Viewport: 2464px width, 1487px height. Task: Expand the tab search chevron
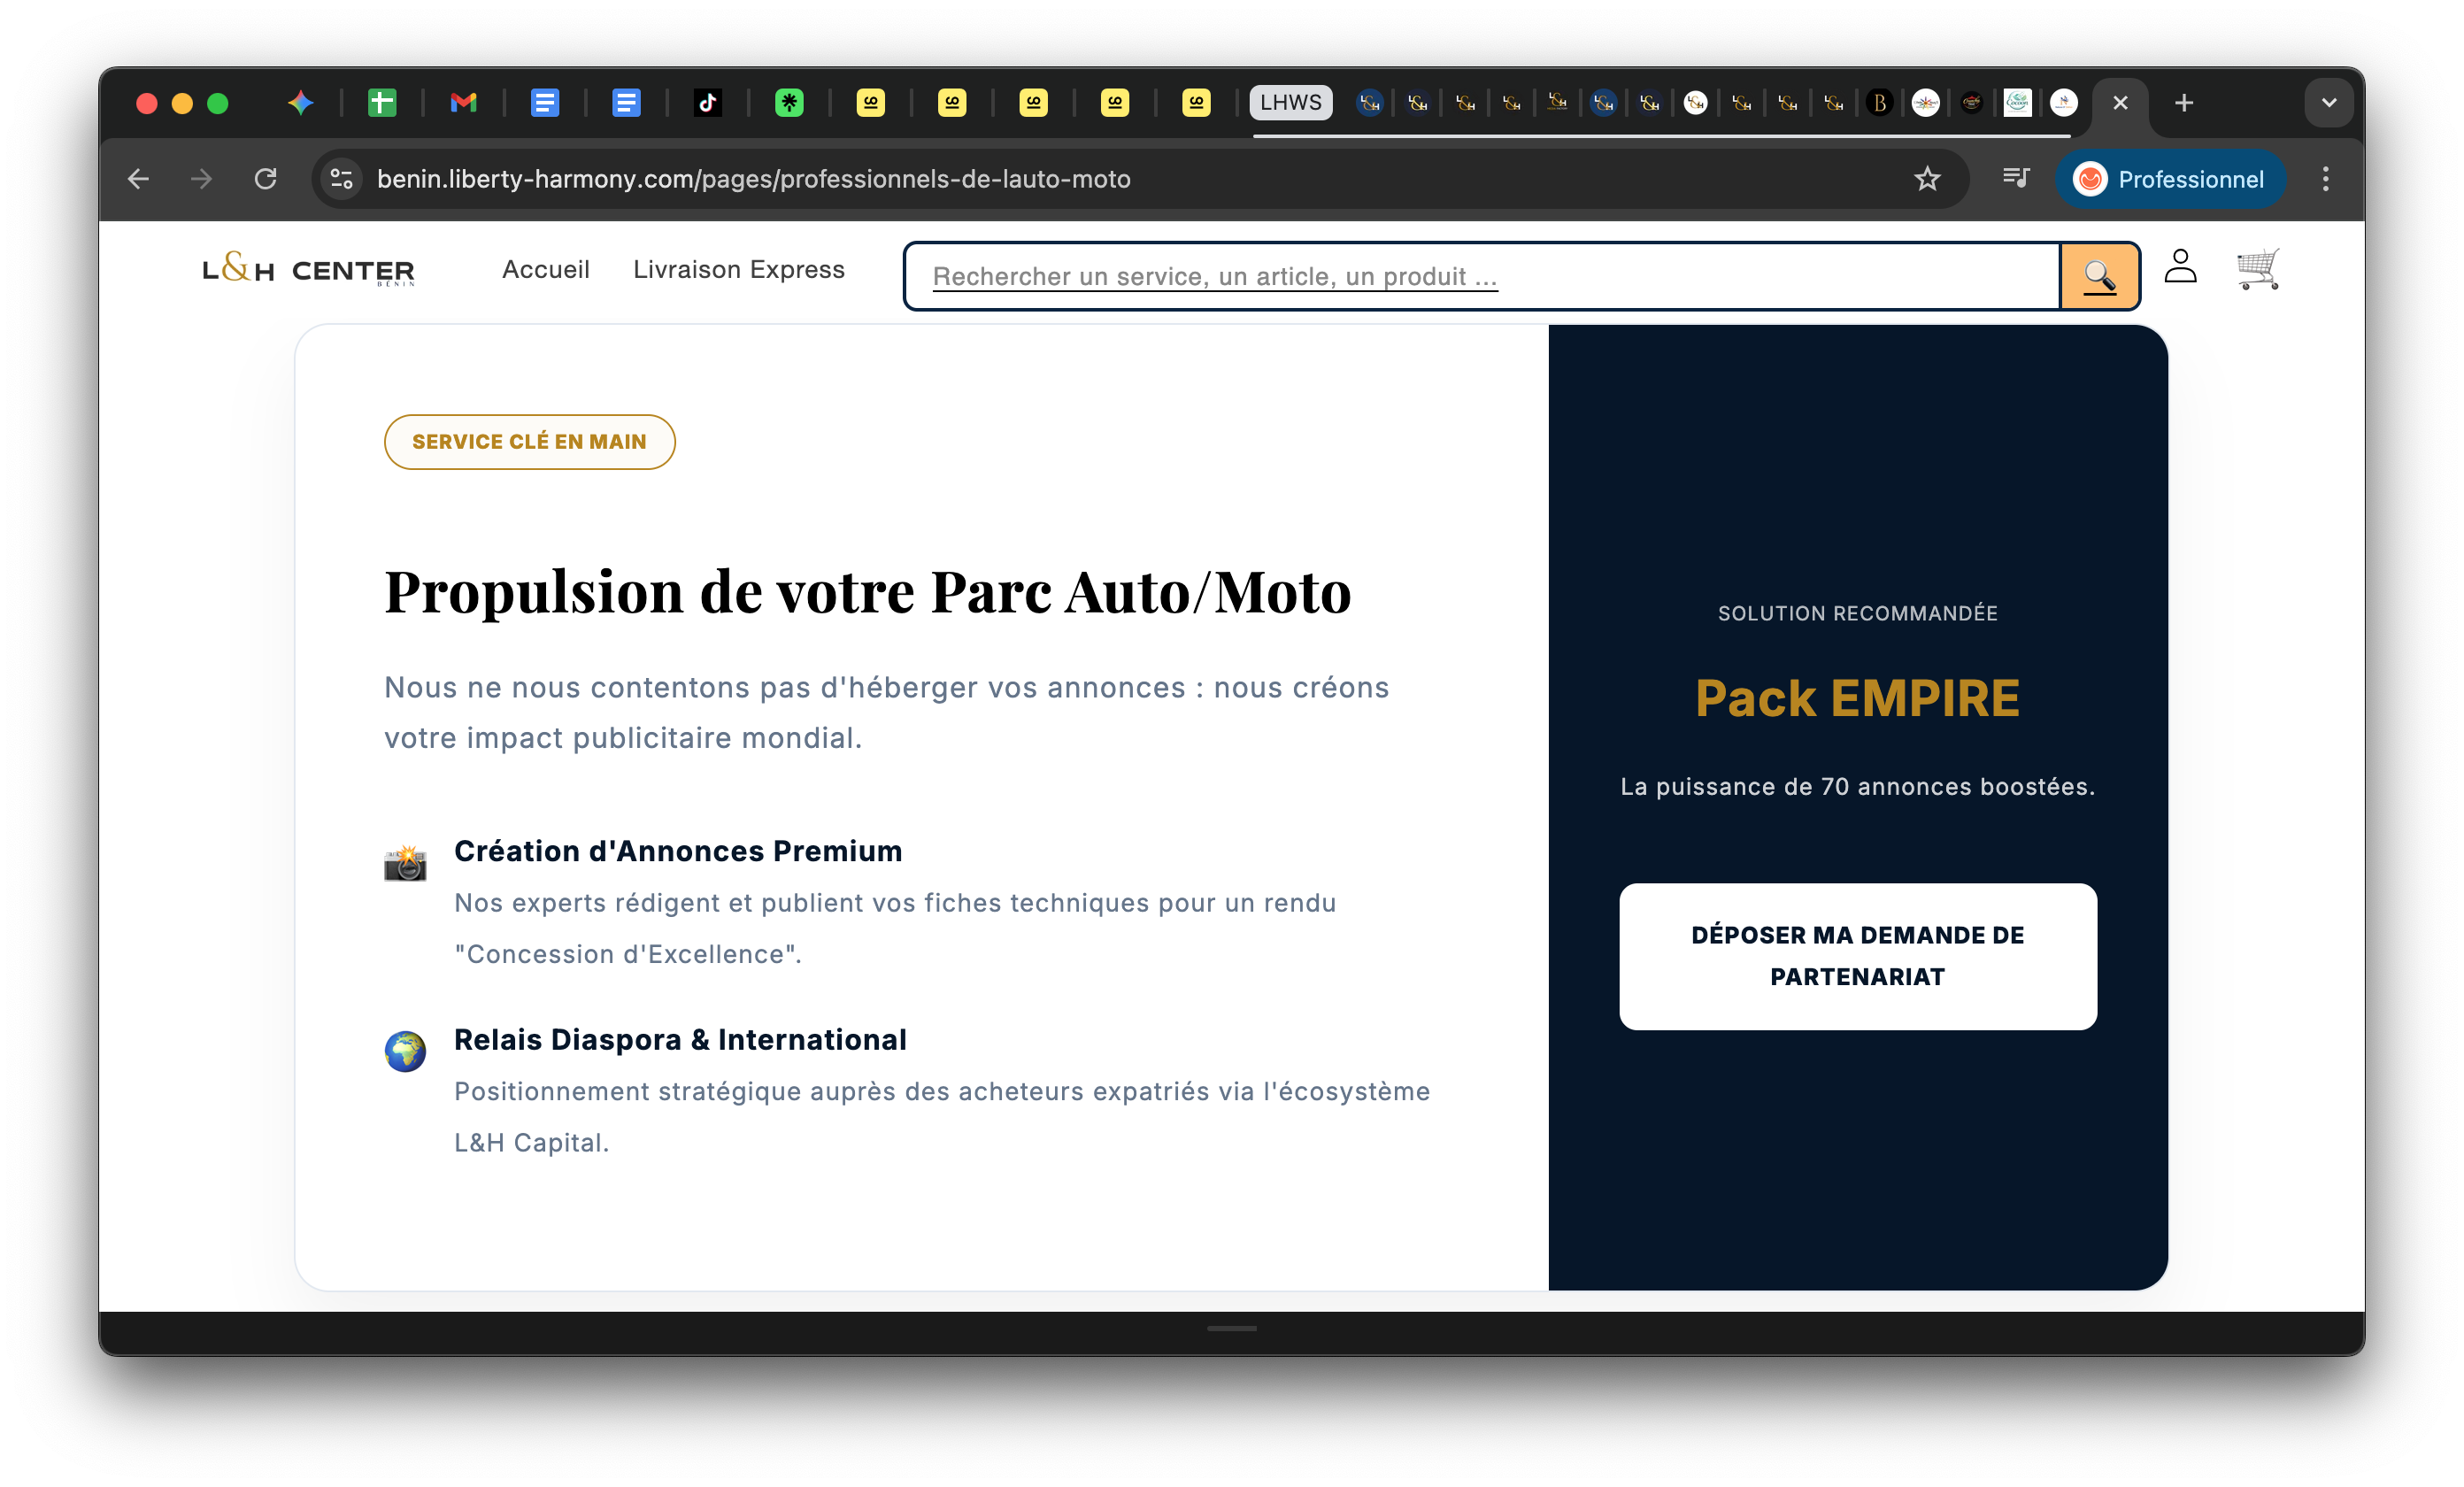[x=2328, y=103]
